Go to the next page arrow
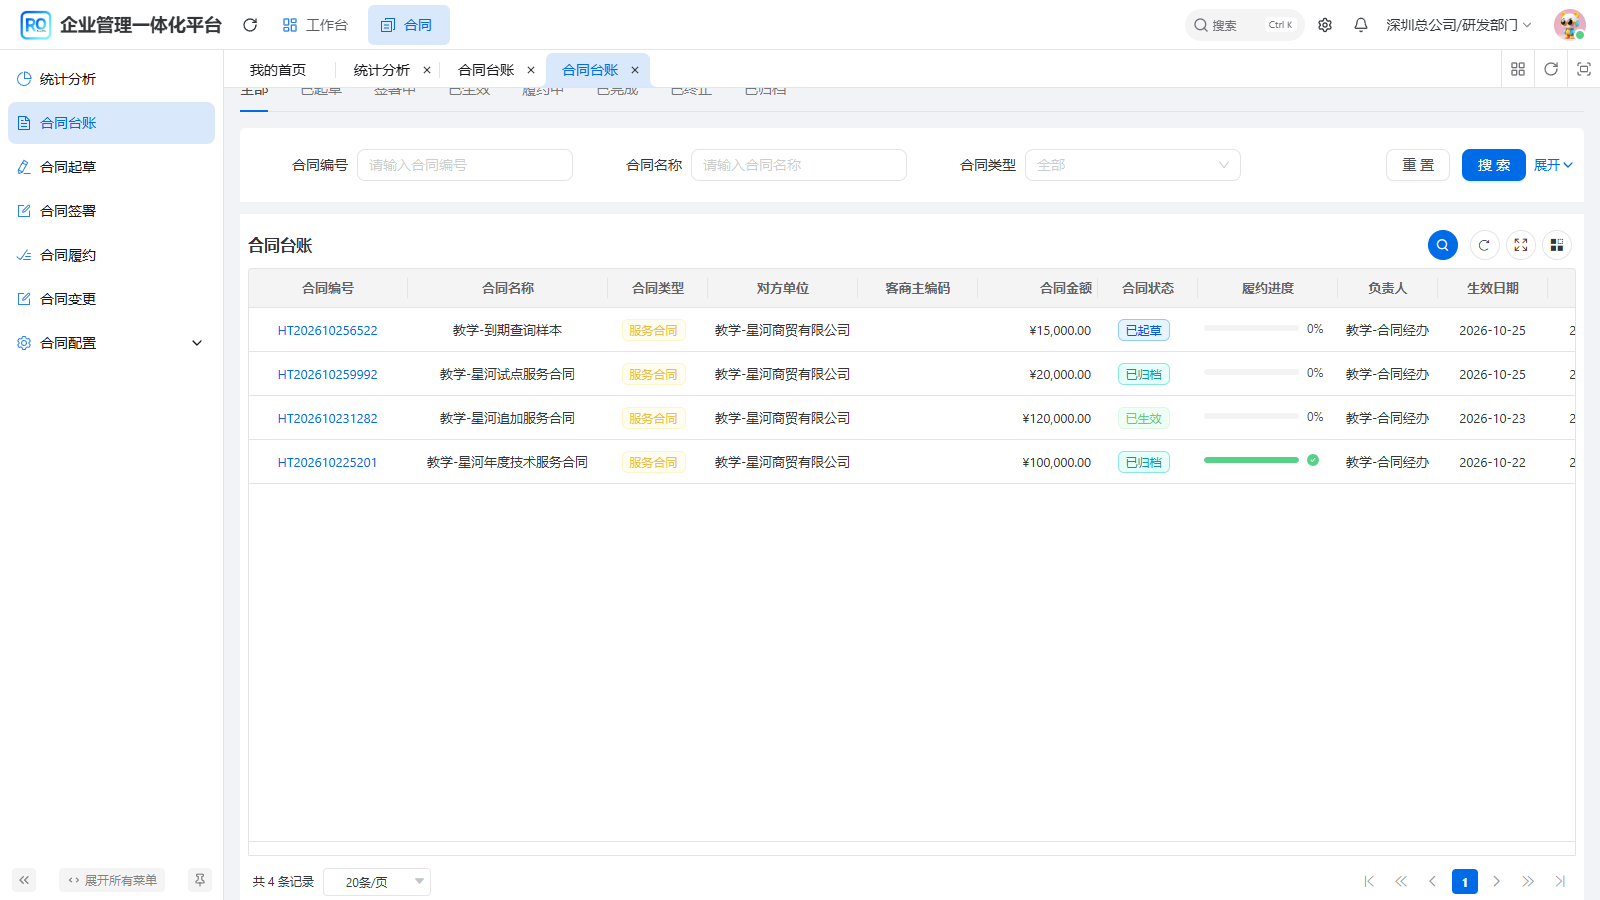The width and height of the screenshot is (1600, 900). pyautogui.click(x=1497, y=881)
